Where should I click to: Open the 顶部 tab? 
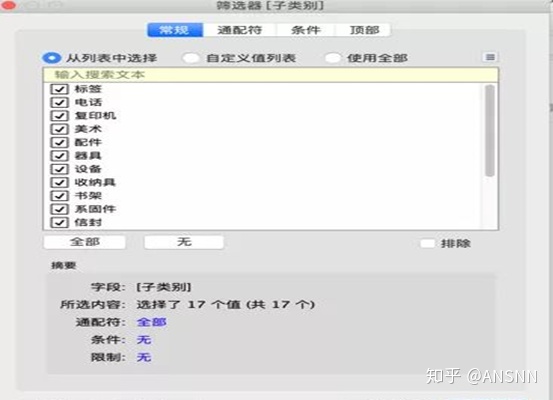tap(364, 30)
